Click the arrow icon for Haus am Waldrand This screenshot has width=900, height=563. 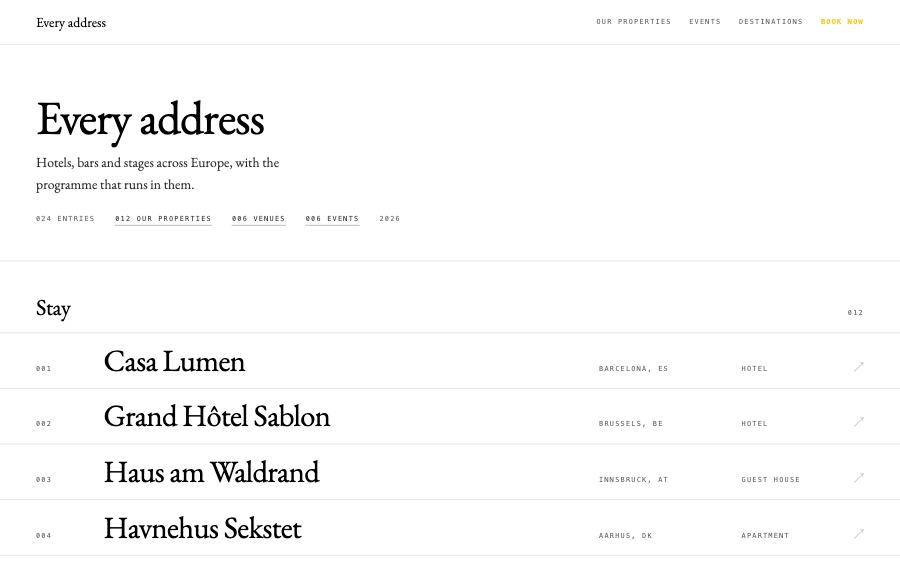point(859,477)
